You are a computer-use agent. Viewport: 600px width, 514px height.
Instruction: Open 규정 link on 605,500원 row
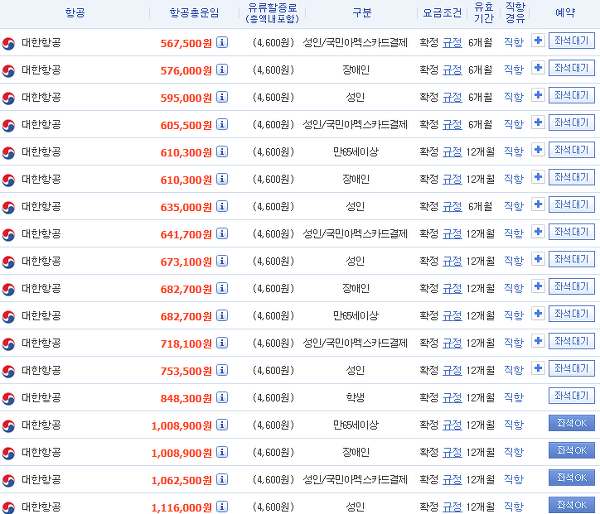tap(452, 125)
